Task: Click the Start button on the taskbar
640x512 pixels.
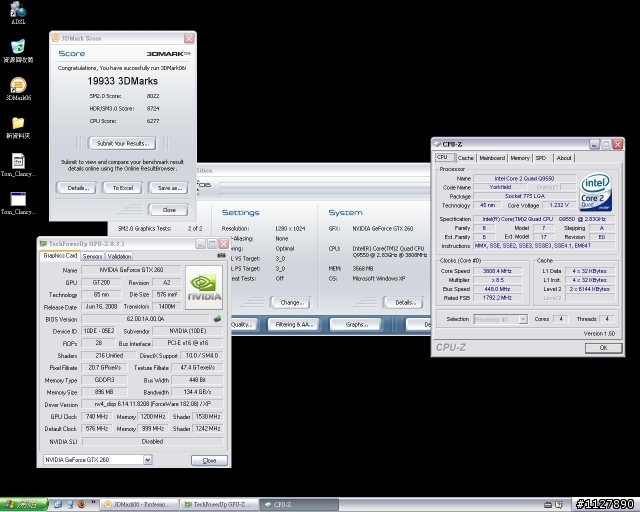Action: tap(24, 504)
